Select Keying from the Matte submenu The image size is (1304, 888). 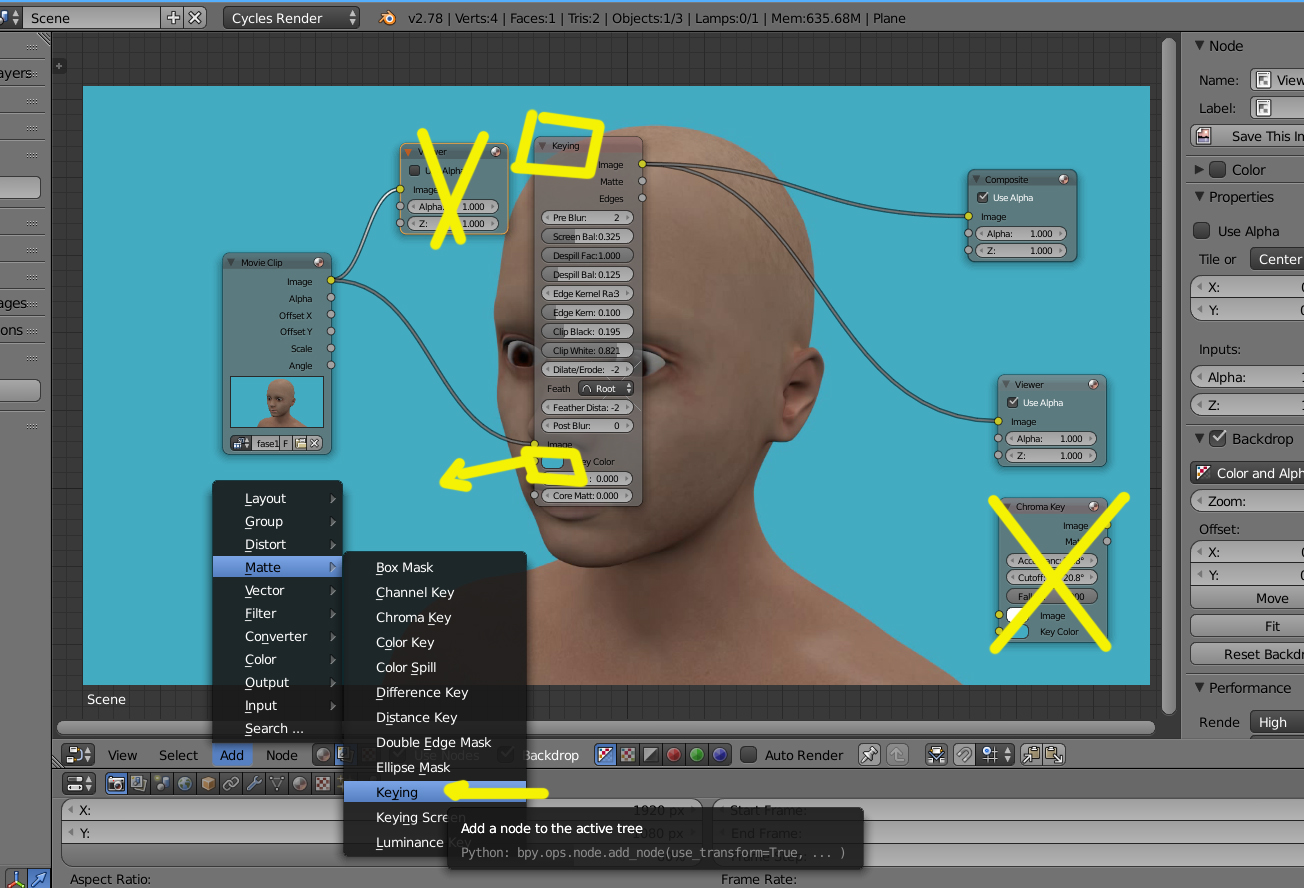point(397,792)
